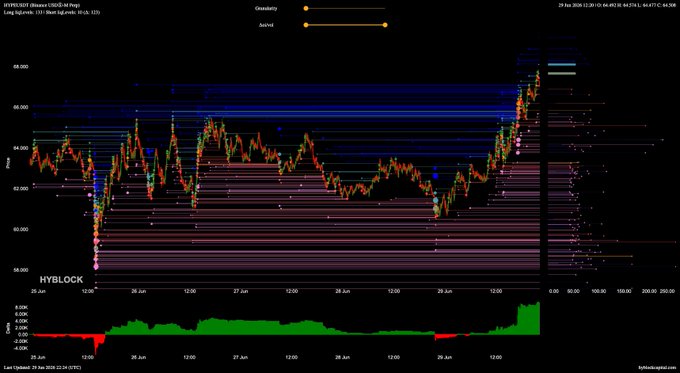Click the 60.000 price axis label

(22, 229)
